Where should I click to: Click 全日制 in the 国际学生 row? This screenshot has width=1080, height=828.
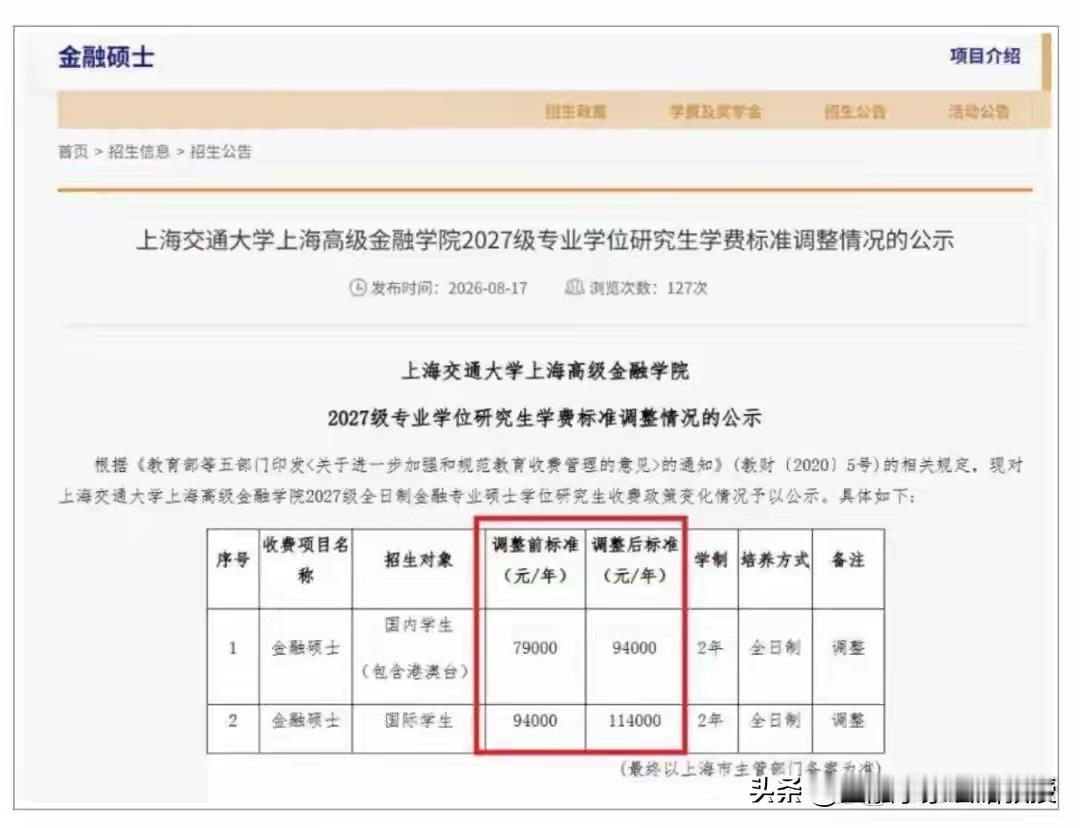click(775, 721)
